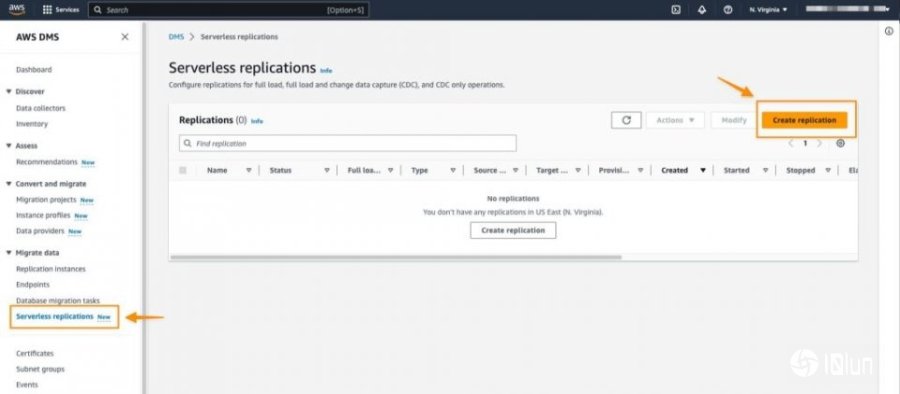Open Recommendations in the sidebar

click(x=46, y=162)
